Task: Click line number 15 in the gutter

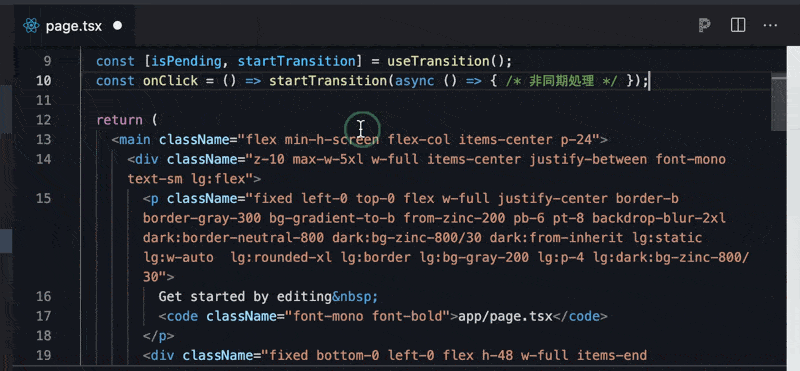Action: pyautogui.click(x=43, y=199)
